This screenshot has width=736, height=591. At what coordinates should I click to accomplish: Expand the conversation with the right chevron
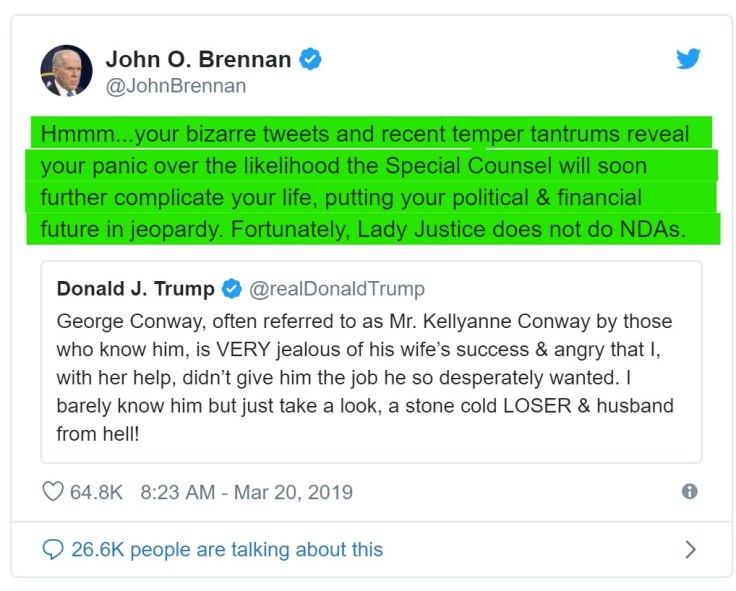point(690,549)
